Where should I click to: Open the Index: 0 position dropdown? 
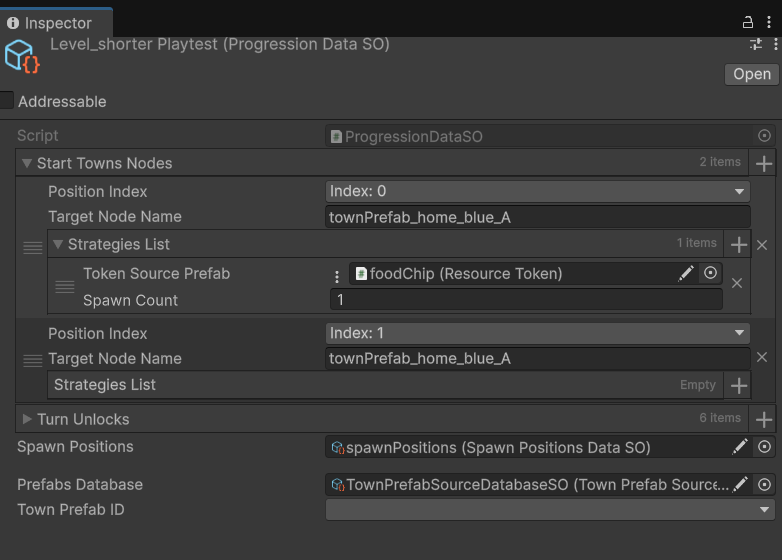(x=538, y=191)
